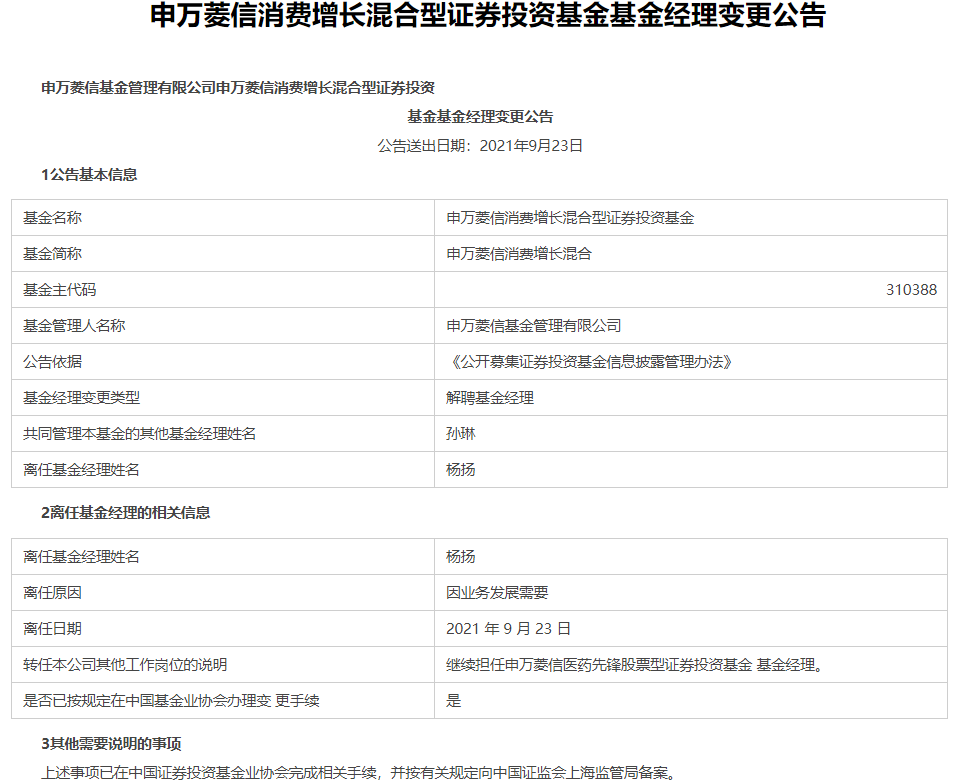Click the main title 申万菱信消费增长混合型证券投资基金基金经理变更公告
The width and height of the screenshot is (961, 783).
[487, 15]
